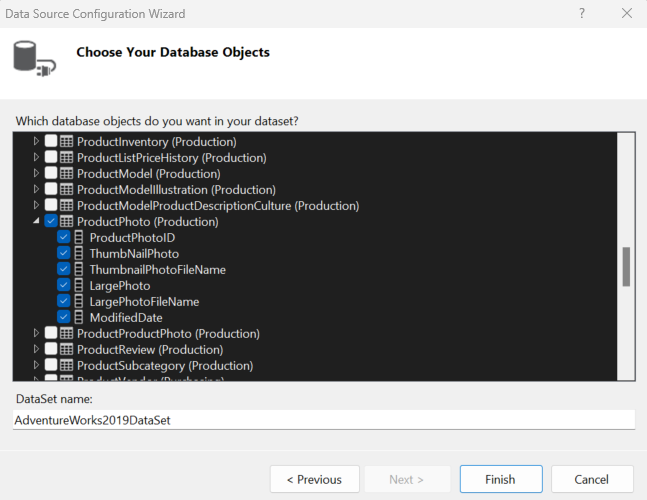
Task: Click the ModifiedDate column icon
Action: coord(79,318)
